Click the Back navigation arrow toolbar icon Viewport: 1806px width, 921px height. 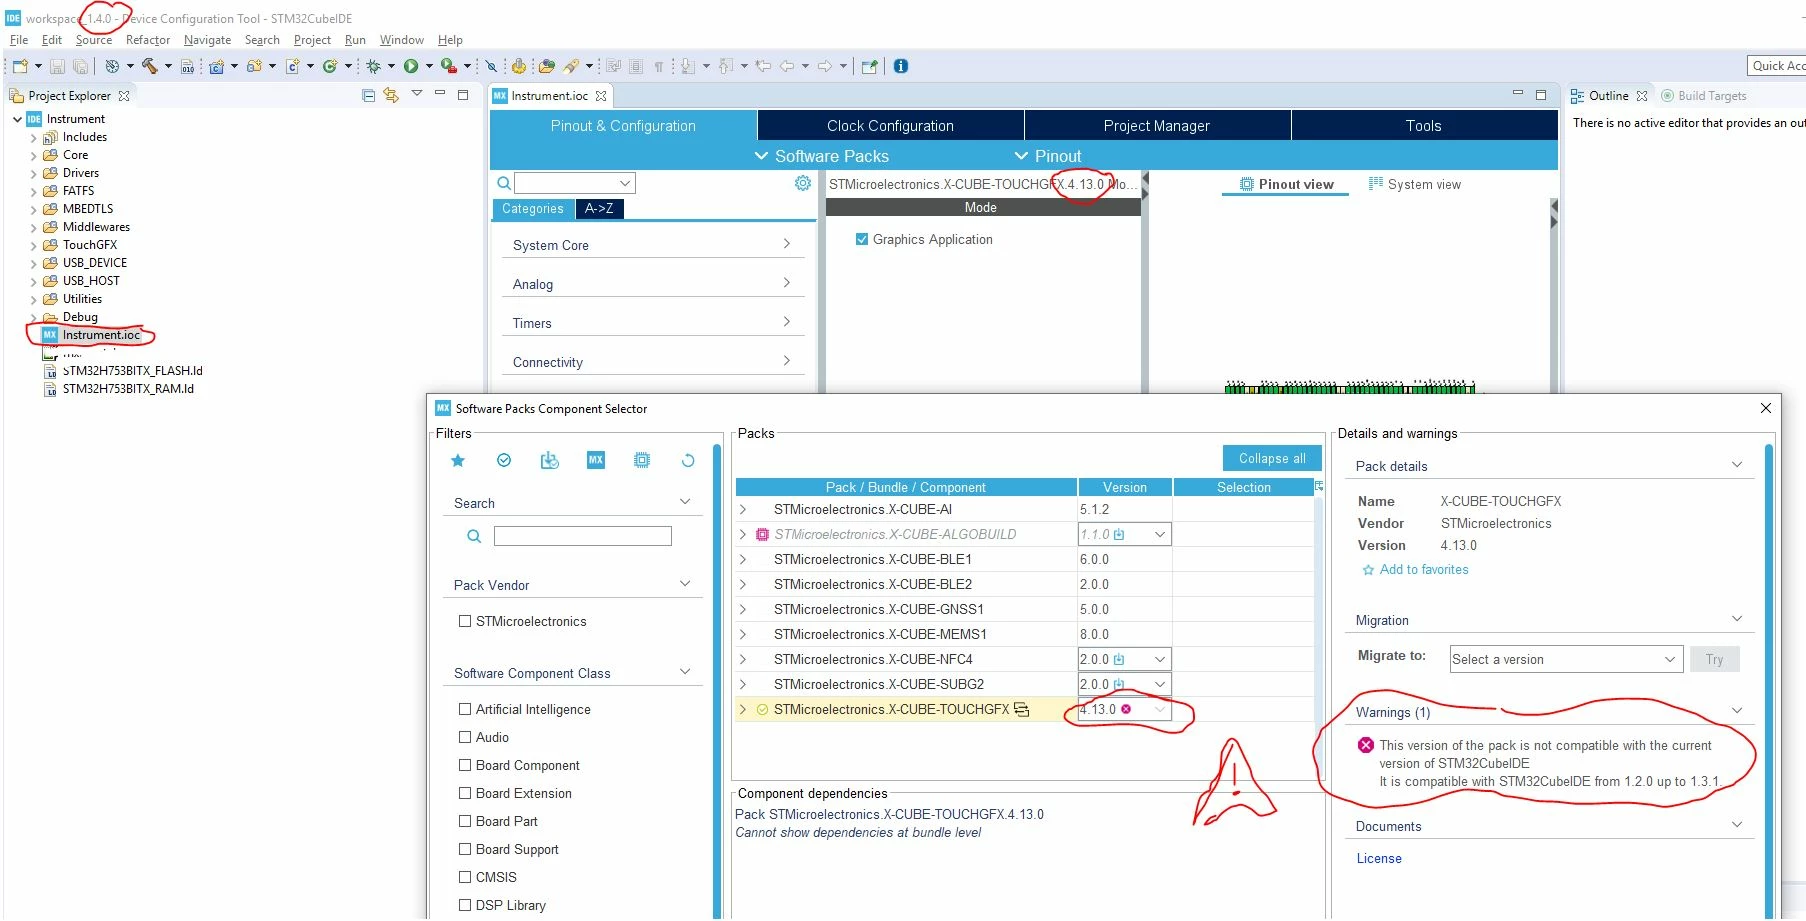(x=788, y=66)
